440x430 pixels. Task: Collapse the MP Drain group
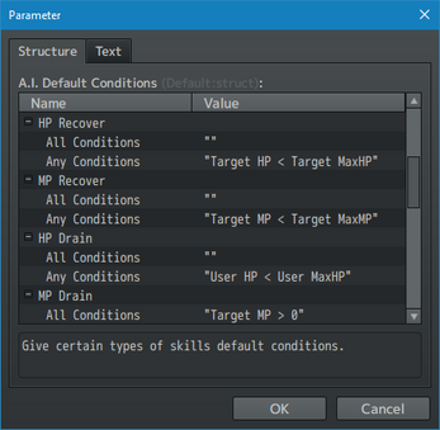28,295
